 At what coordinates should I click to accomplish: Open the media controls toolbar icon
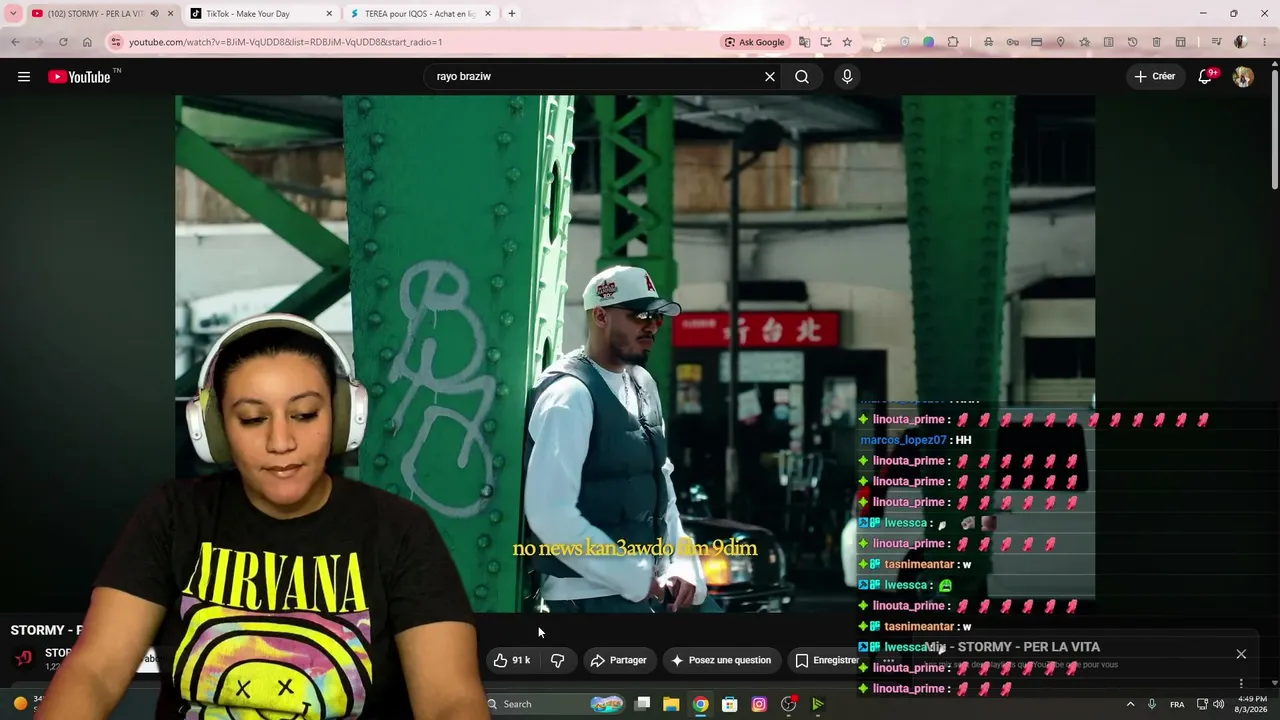(x=1216, y=42)
